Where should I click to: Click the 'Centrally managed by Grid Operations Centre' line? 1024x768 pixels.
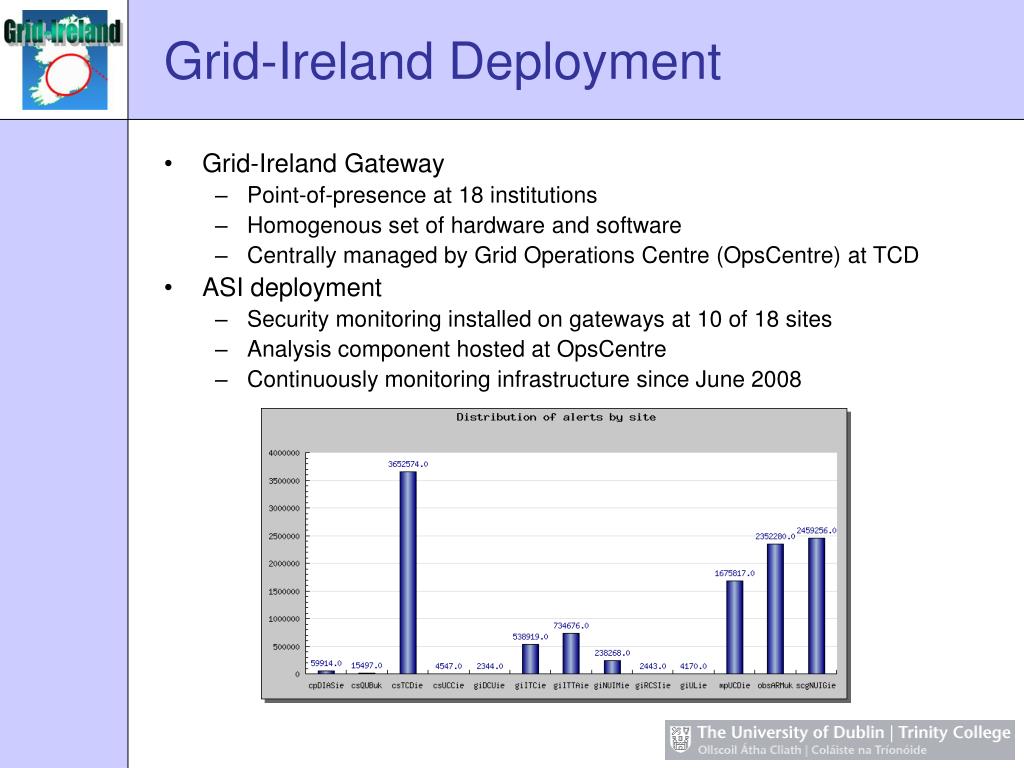tap(583, 255)
